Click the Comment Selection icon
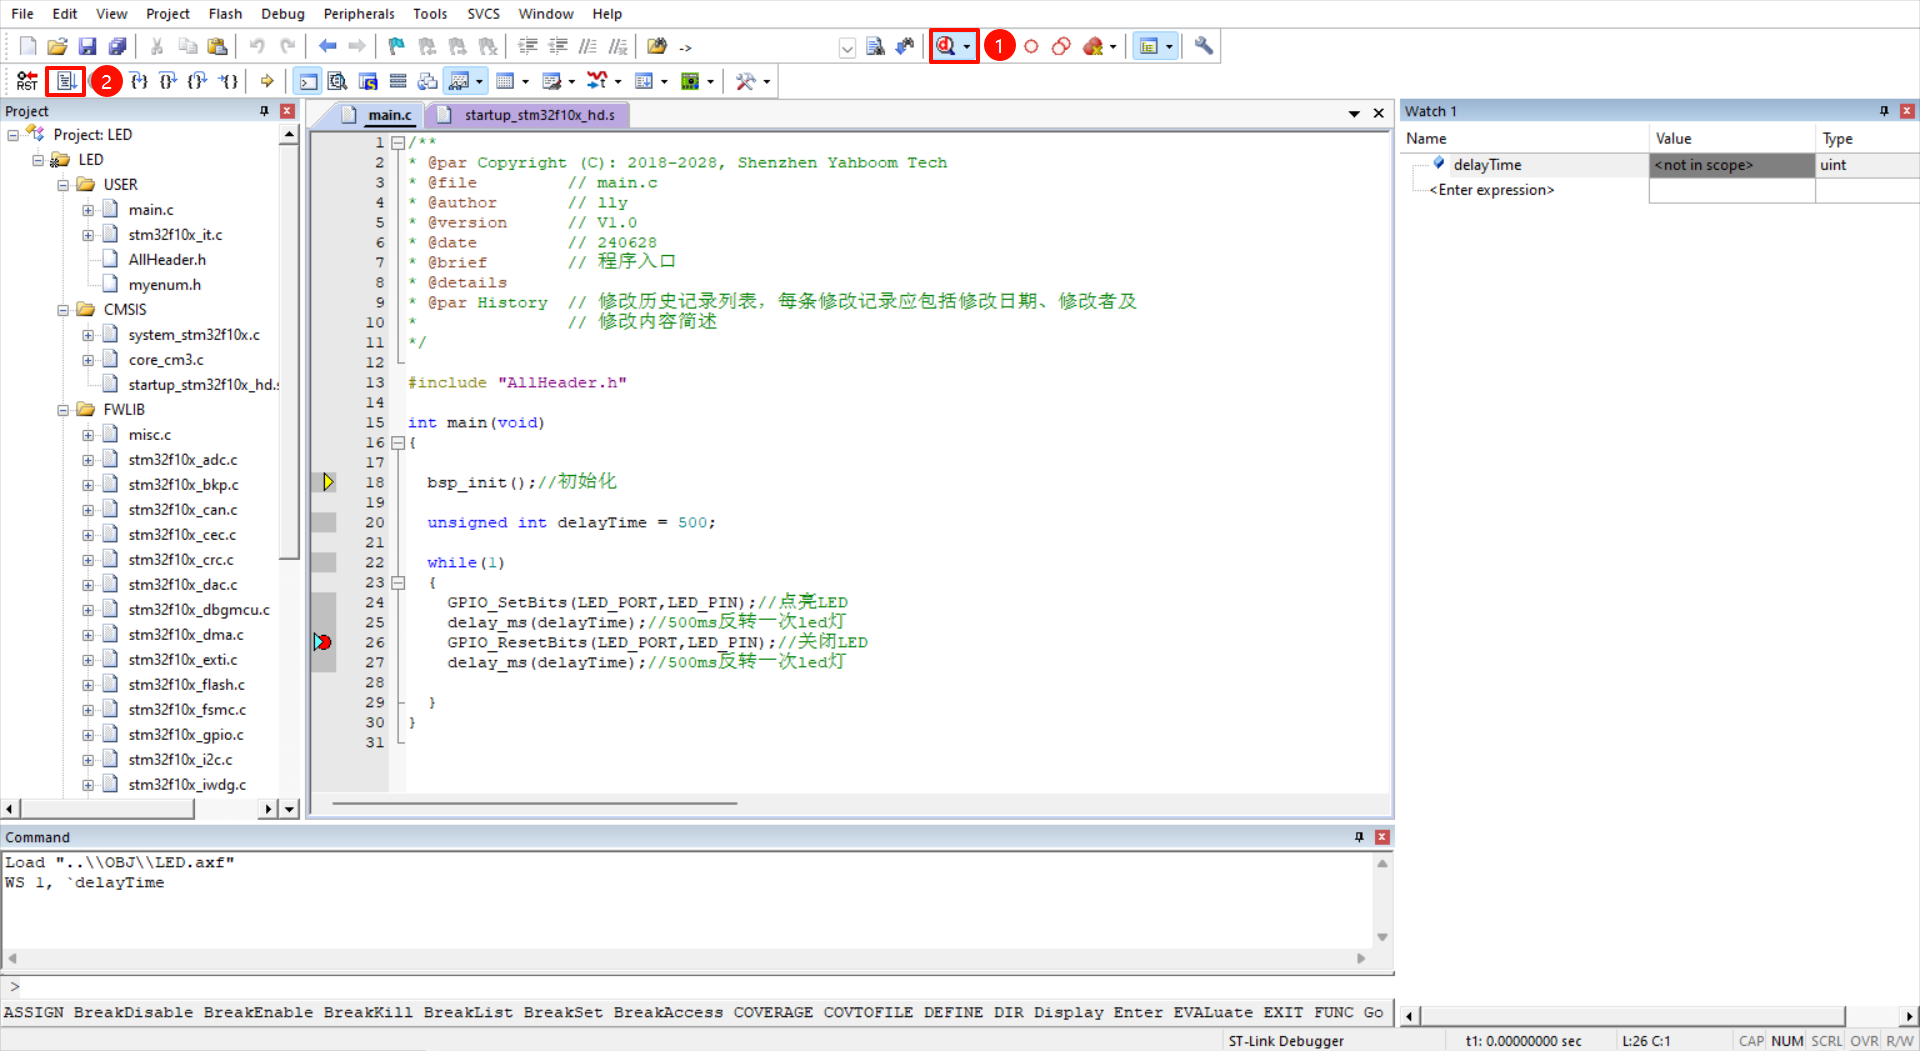This screenshot has height=1051, width=1920. point(588,46)
